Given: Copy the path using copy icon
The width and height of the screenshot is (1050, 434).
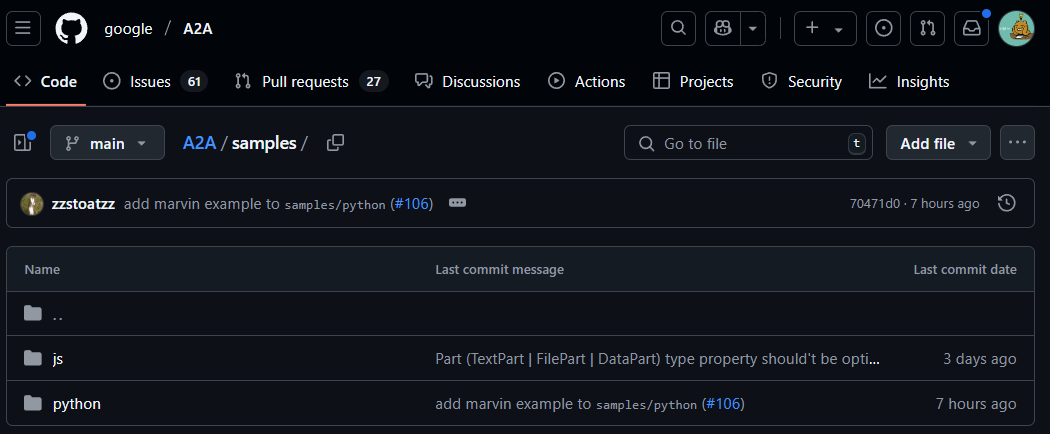Looking at the screenshot, I should pyautogui.click(x=335, y=142).
